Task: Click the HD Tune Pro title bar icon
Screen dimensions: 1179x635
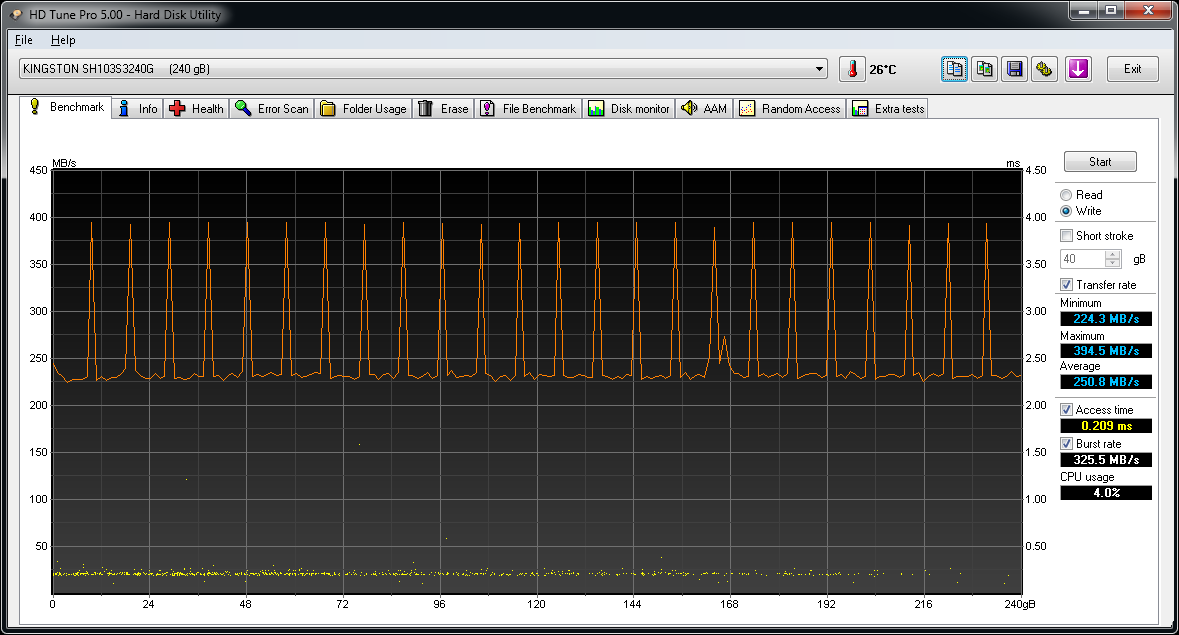Action: tap(16, 14)
